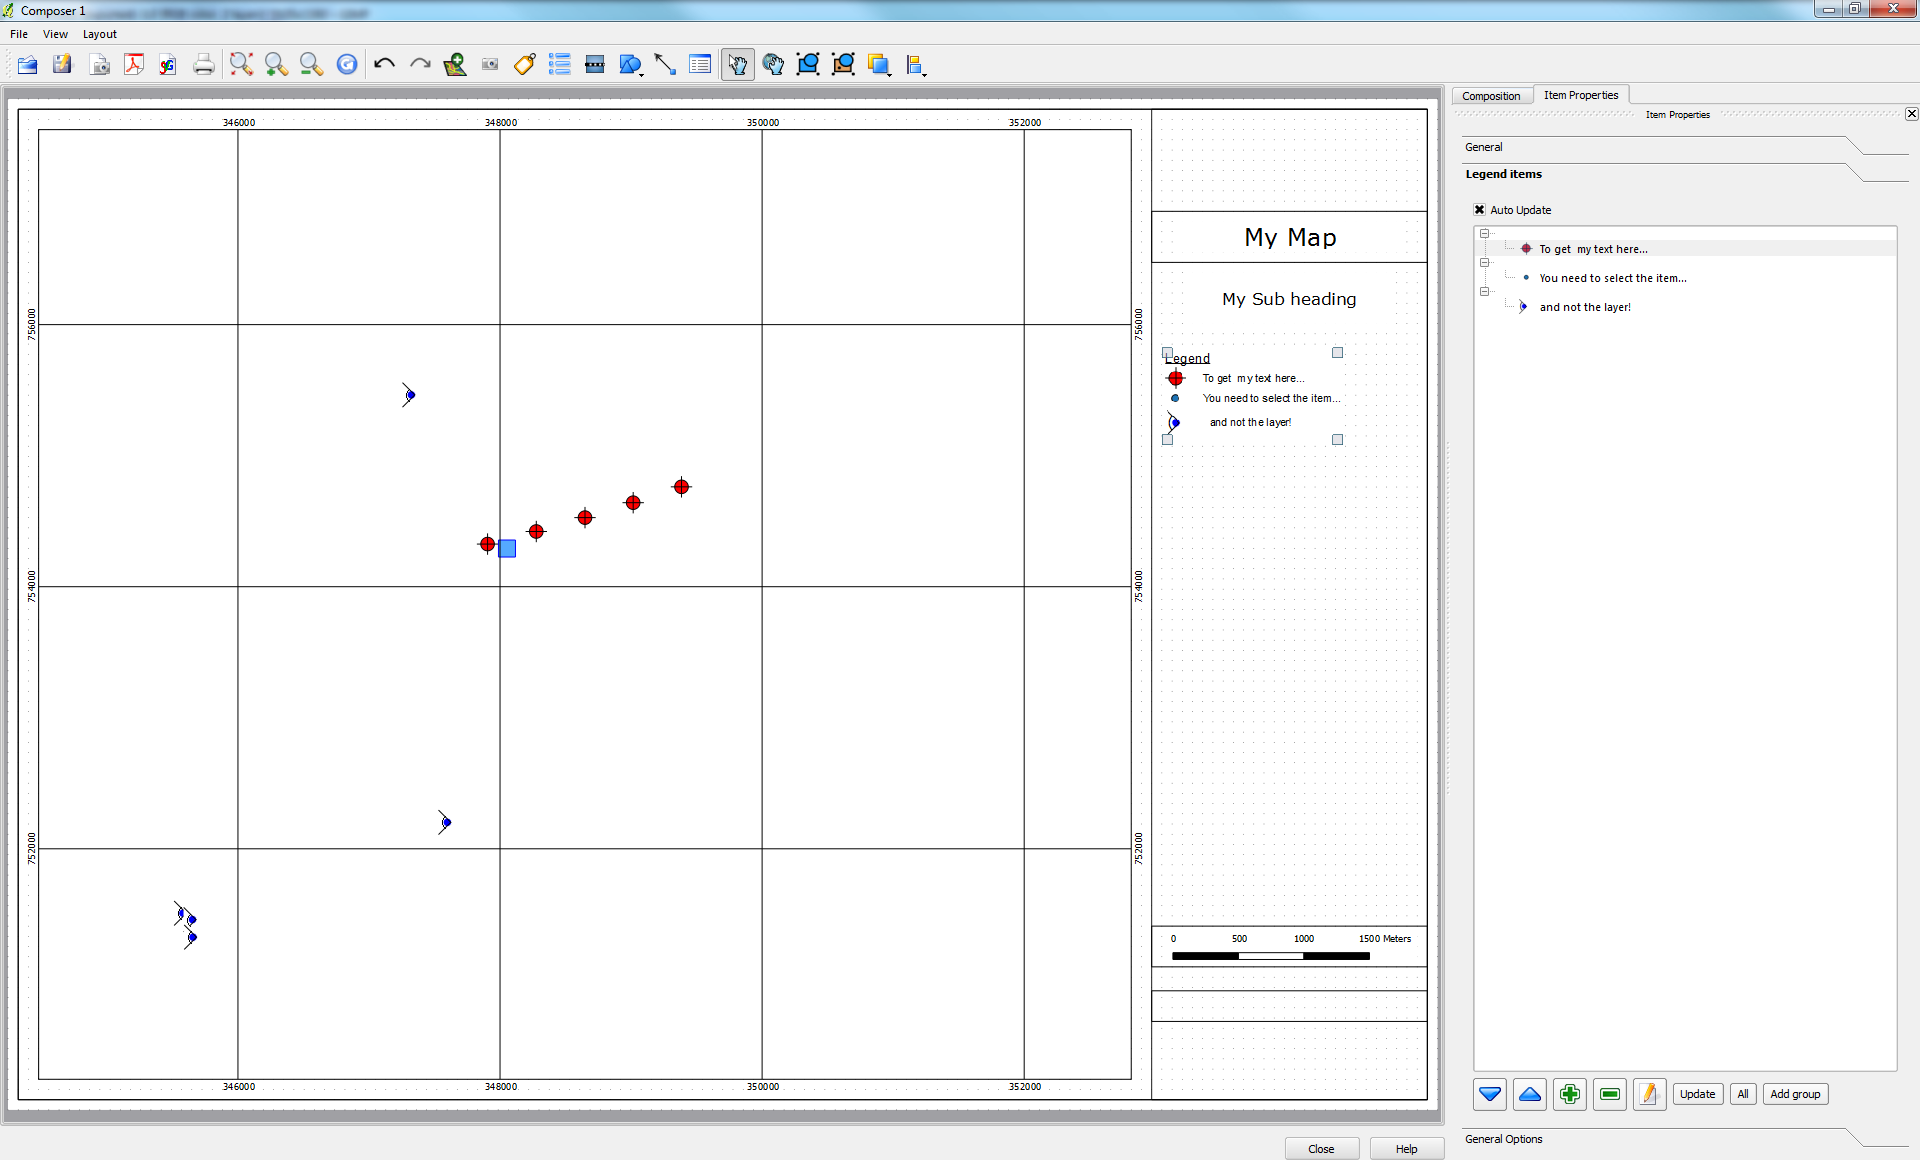
Task: Collapse the second legend layer tree node
Action: (1485, 263)
